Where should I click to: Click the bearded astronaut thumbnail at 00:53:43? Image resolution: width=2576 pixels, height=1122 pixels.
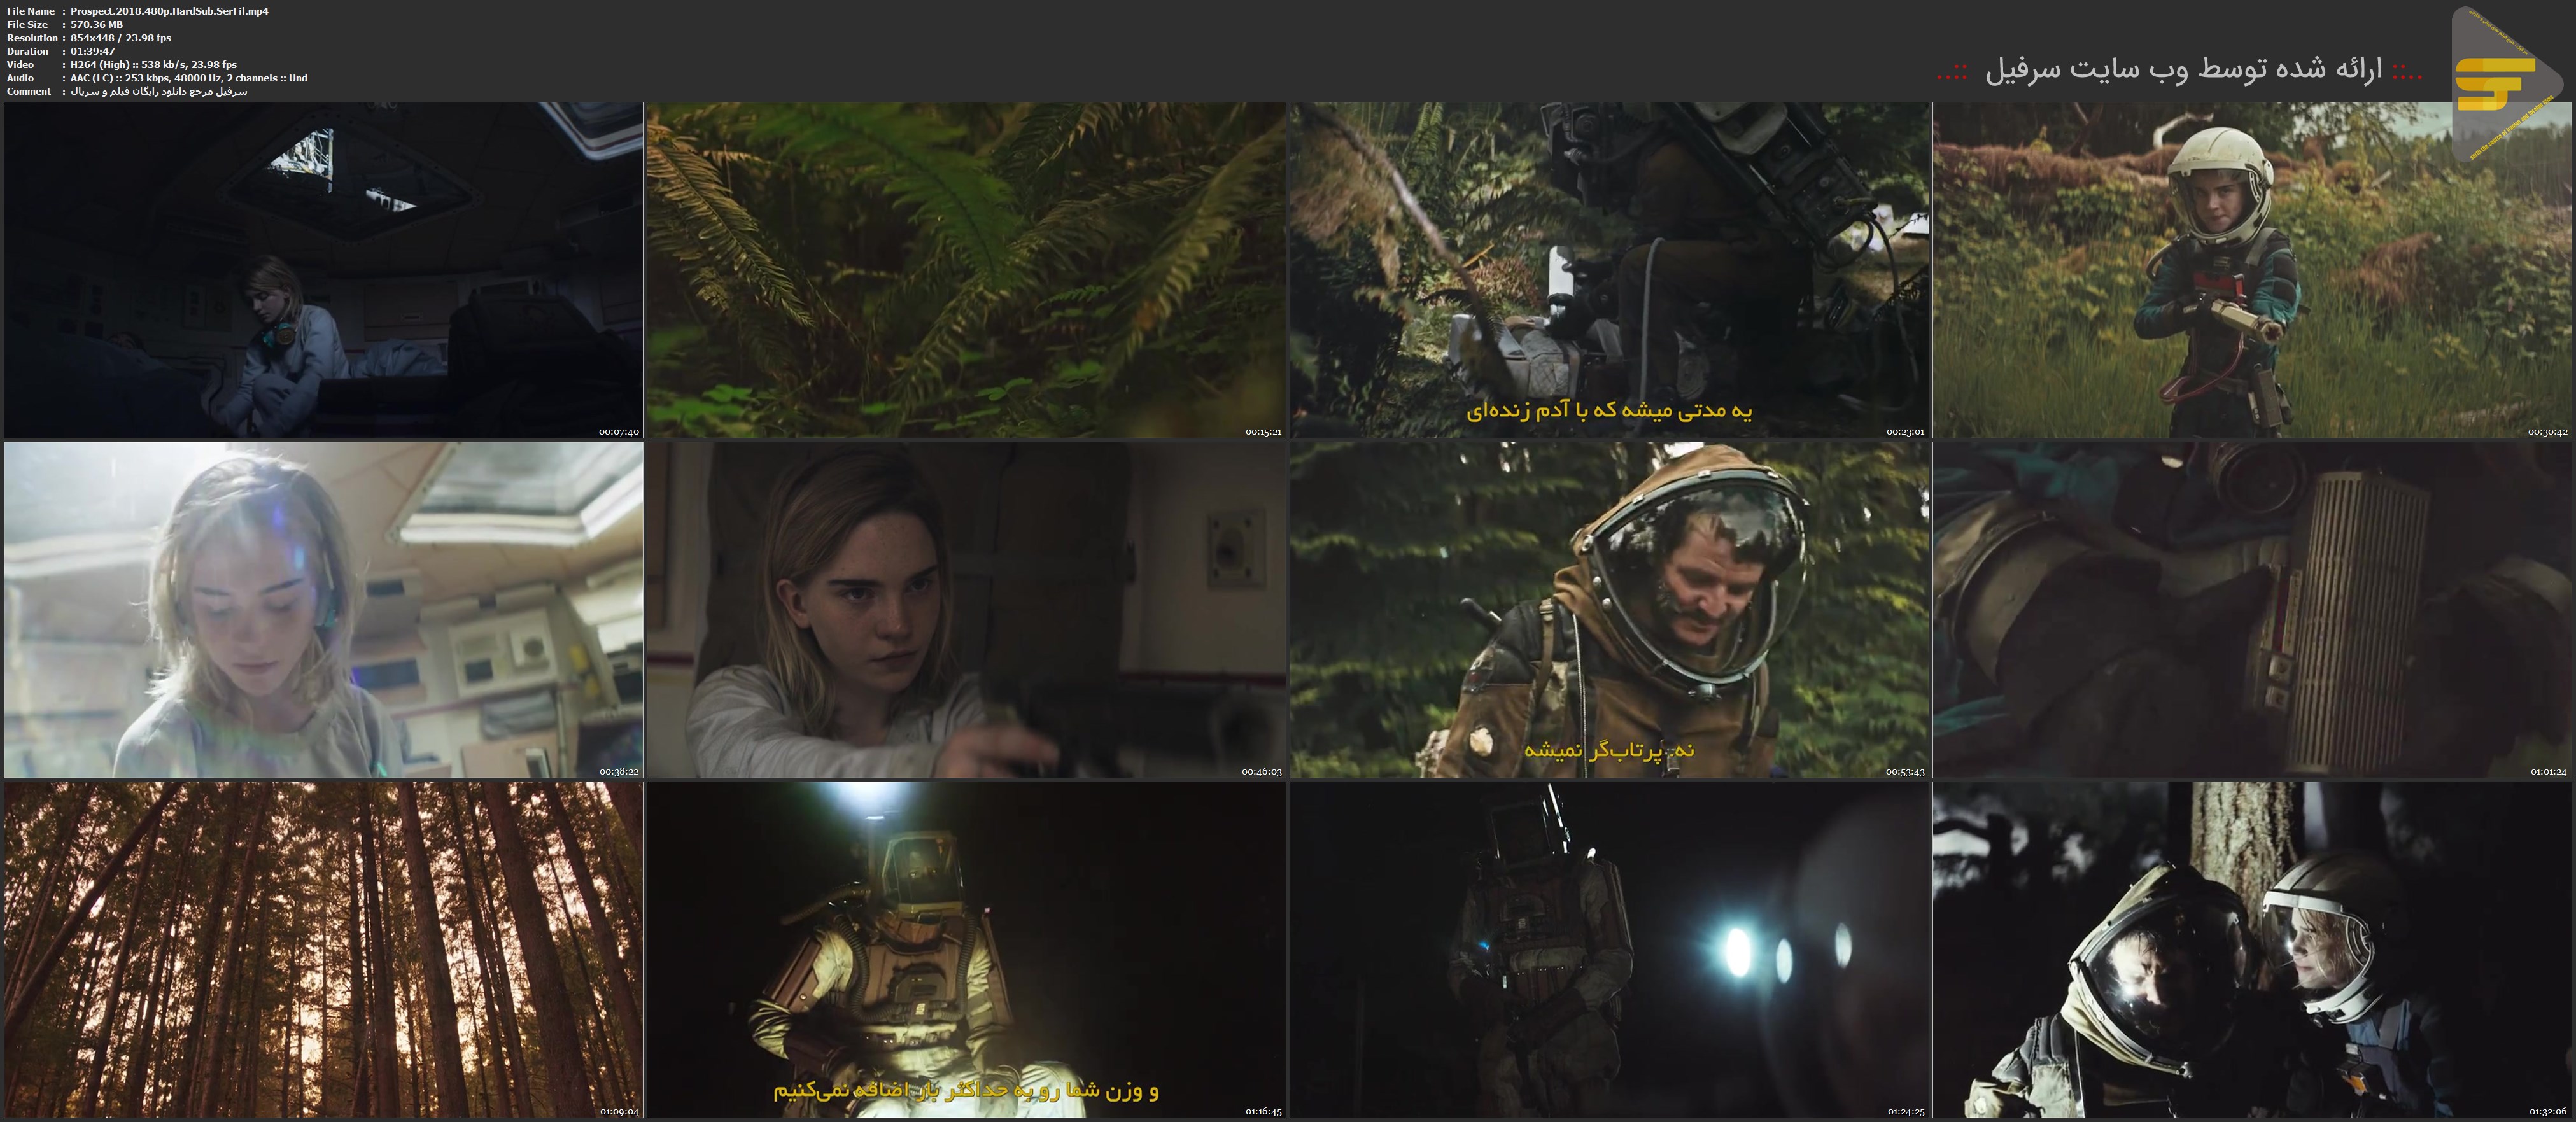point(1609,610)
